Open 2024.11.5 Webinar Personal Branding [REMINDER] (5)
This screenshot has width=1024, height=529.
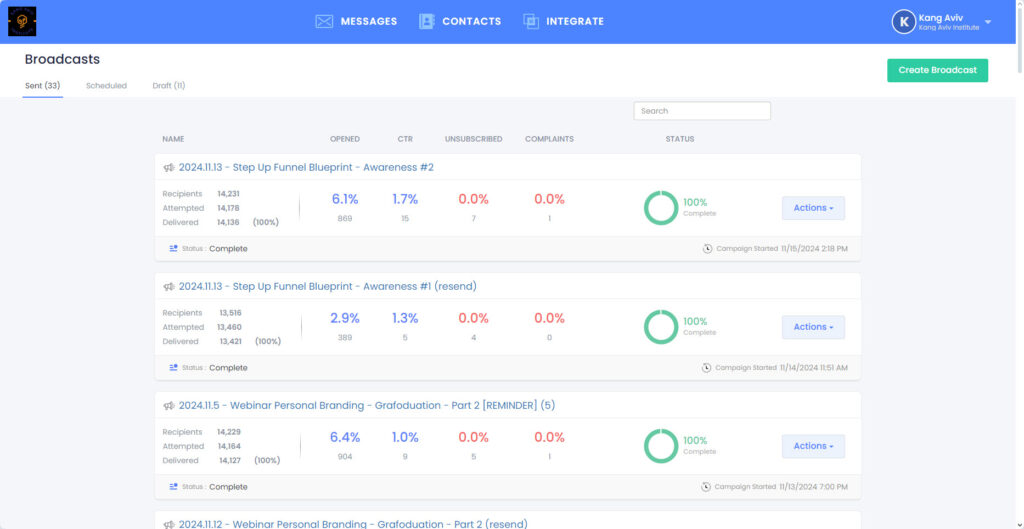coord(366,406)
